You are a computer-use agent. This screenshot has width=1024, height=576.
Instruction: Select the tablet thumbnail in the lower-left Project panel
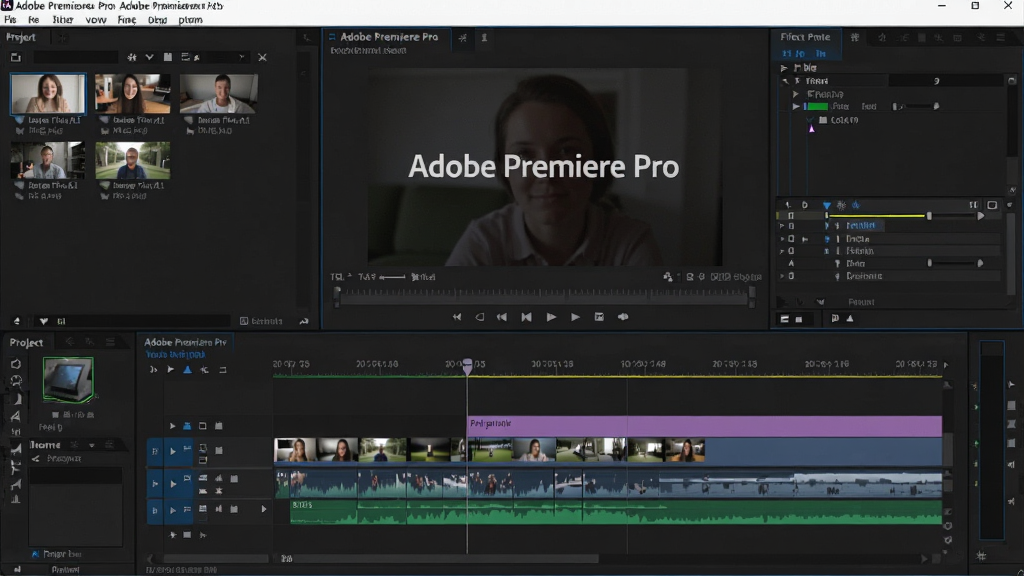[x=68, y=379]
